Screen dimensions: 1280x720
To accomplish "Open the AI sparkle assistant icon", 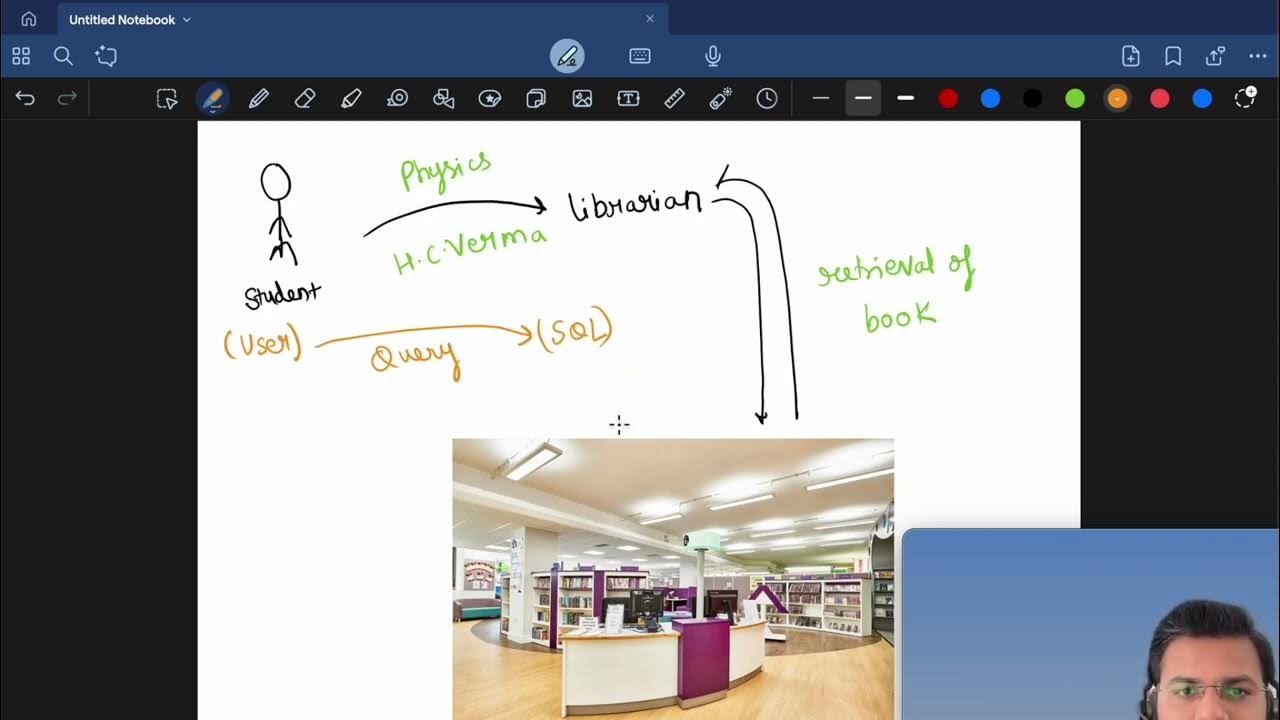I will [x=106, y=56].
